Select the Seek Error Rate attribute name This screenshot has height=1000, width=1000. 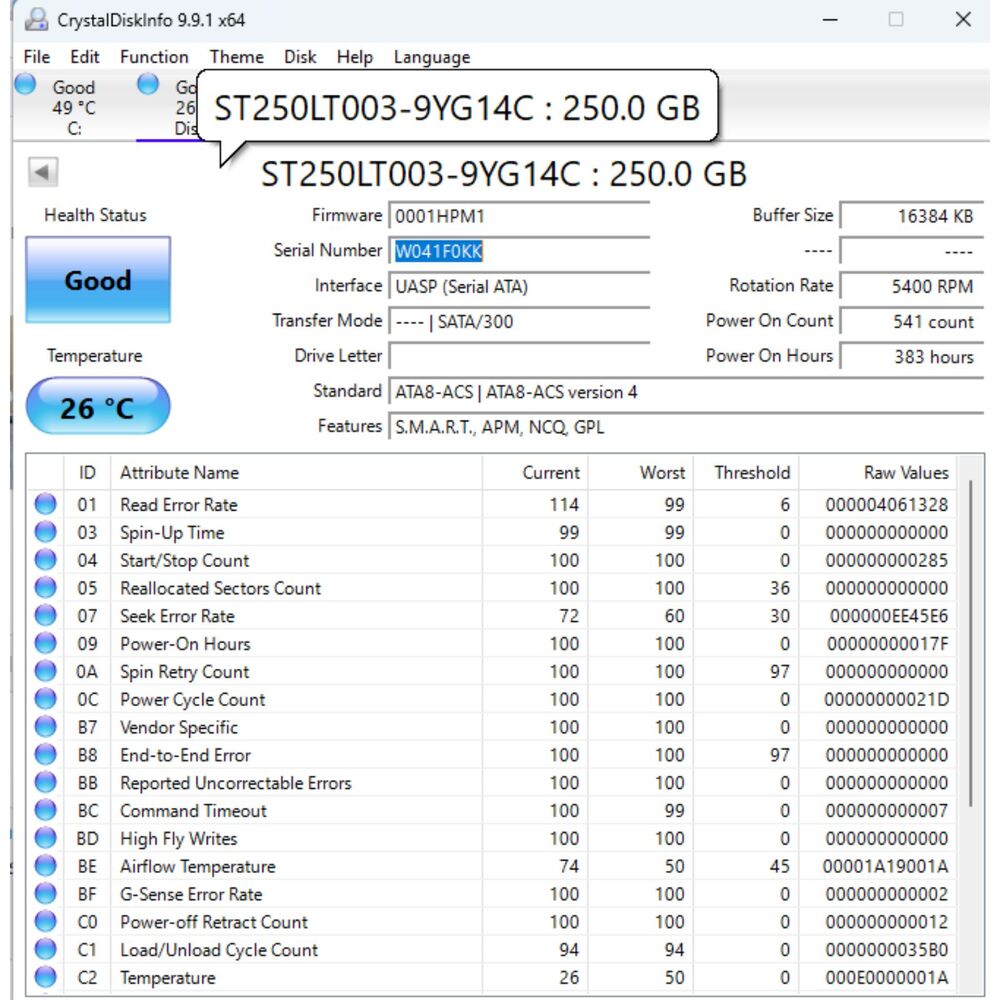[x=177, y=615]
